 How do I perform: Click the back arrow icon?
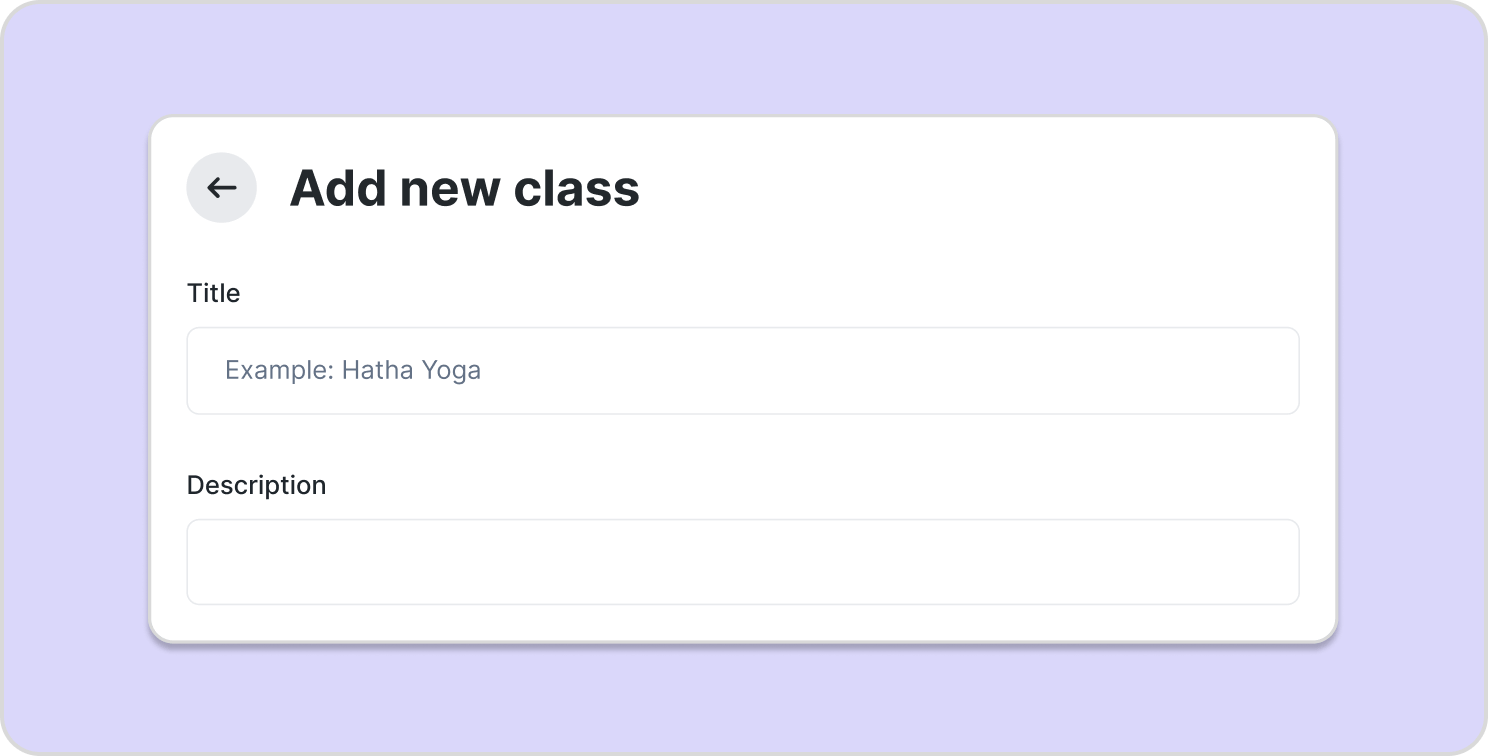(x=222, y=188)
